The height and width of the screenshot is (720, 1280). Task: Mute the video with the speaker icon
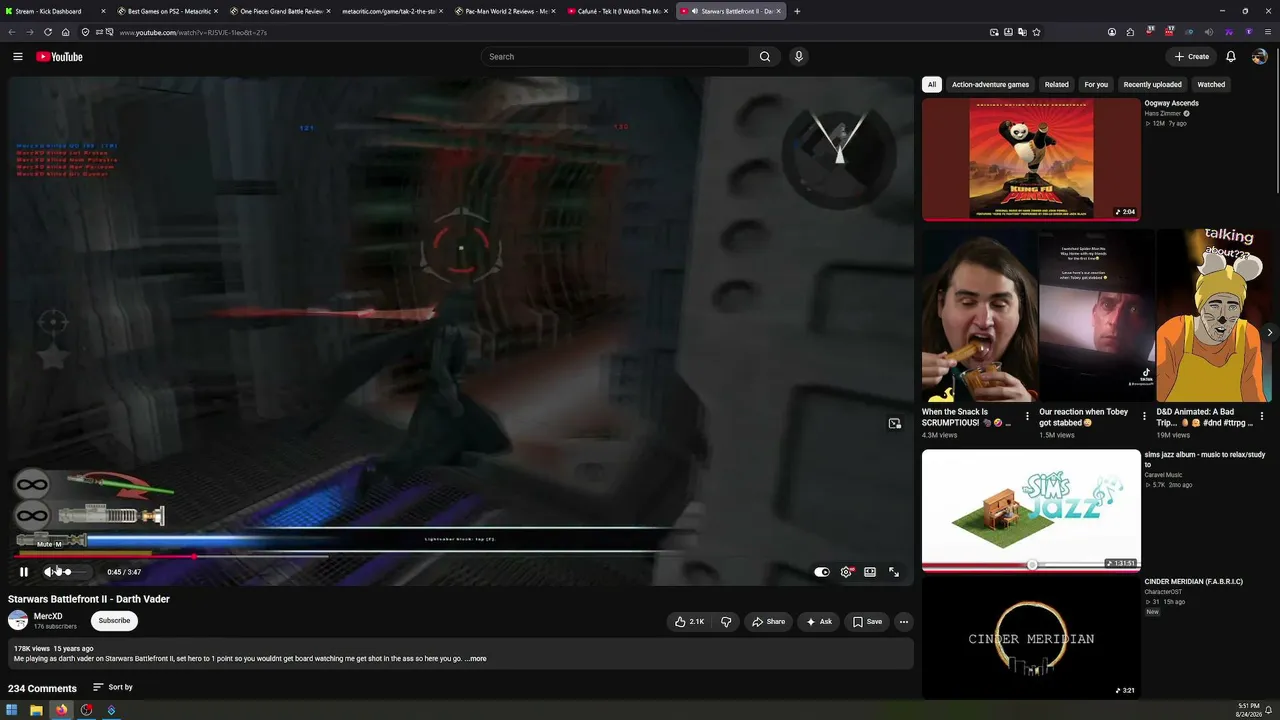click(48, 572)
